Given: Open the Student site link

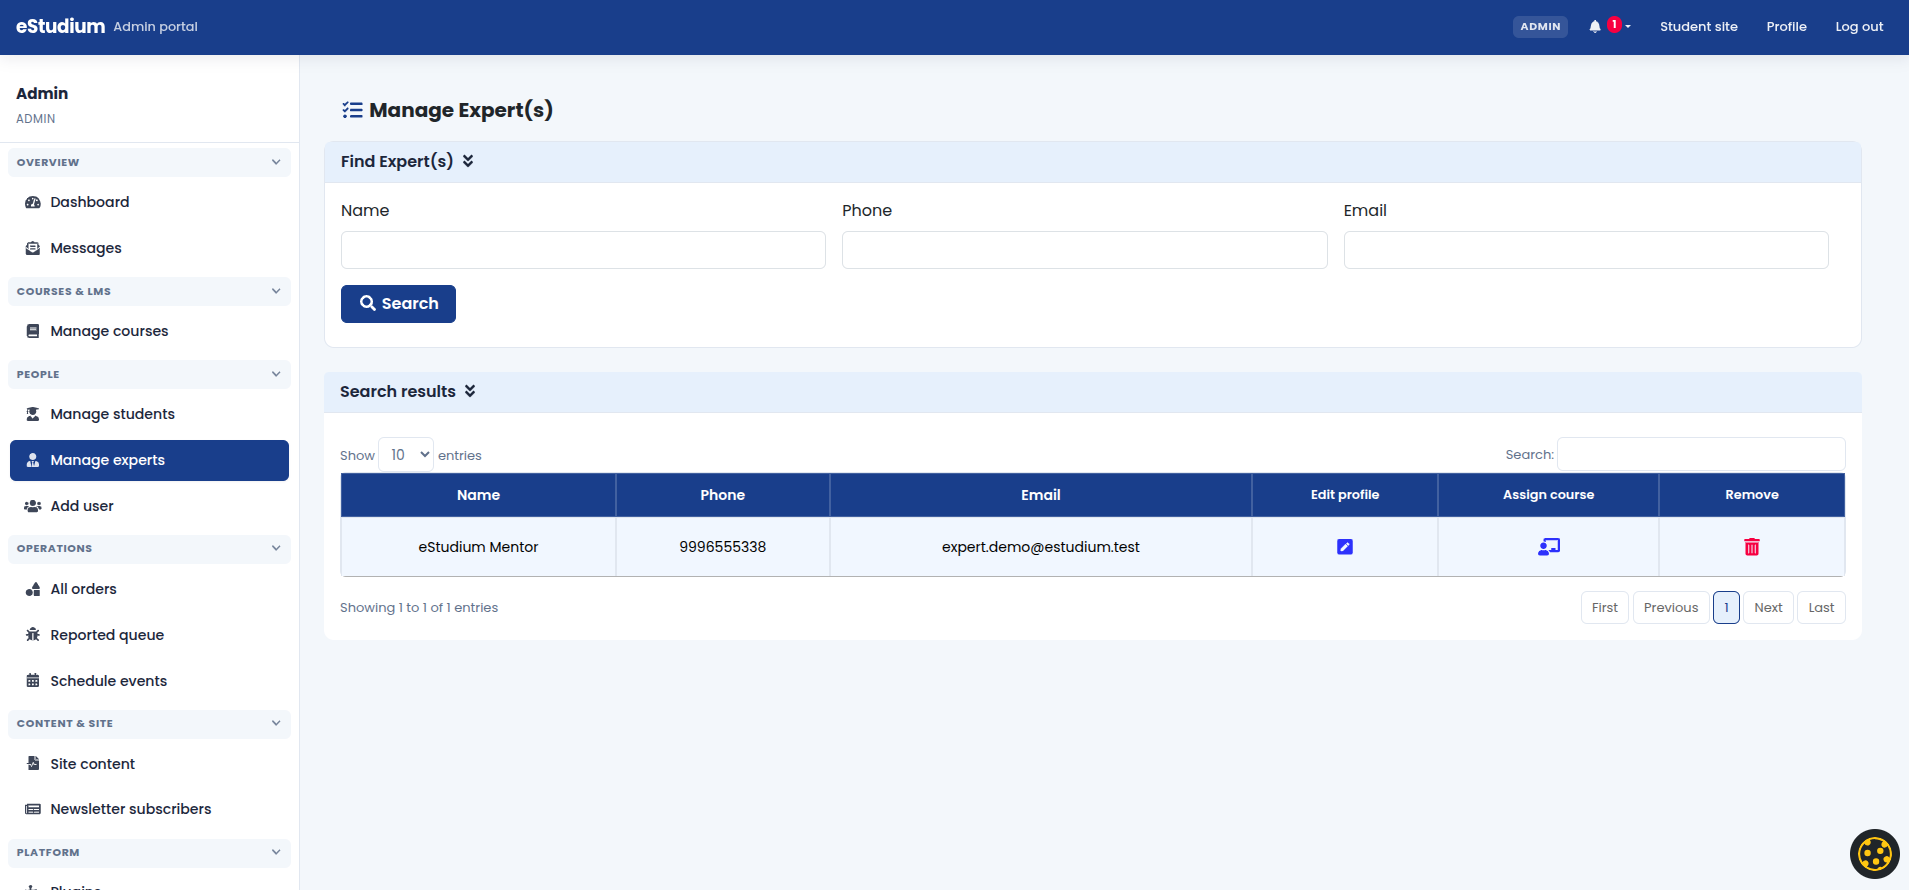Looking at the screenshot, I should click(1698, 27).
